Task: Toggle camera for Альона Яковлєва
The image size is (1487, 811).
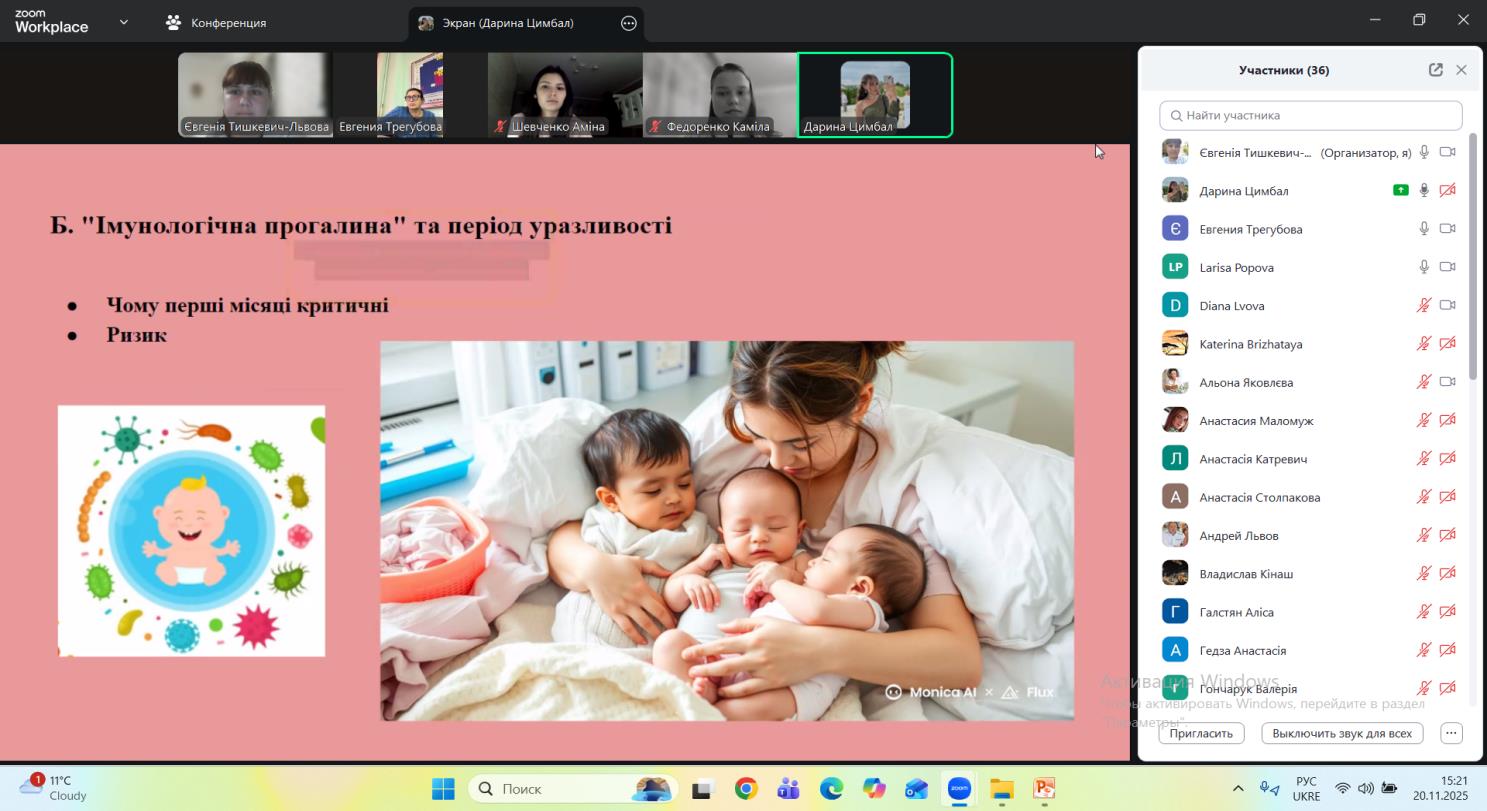Action: (x=1447, y=382)
